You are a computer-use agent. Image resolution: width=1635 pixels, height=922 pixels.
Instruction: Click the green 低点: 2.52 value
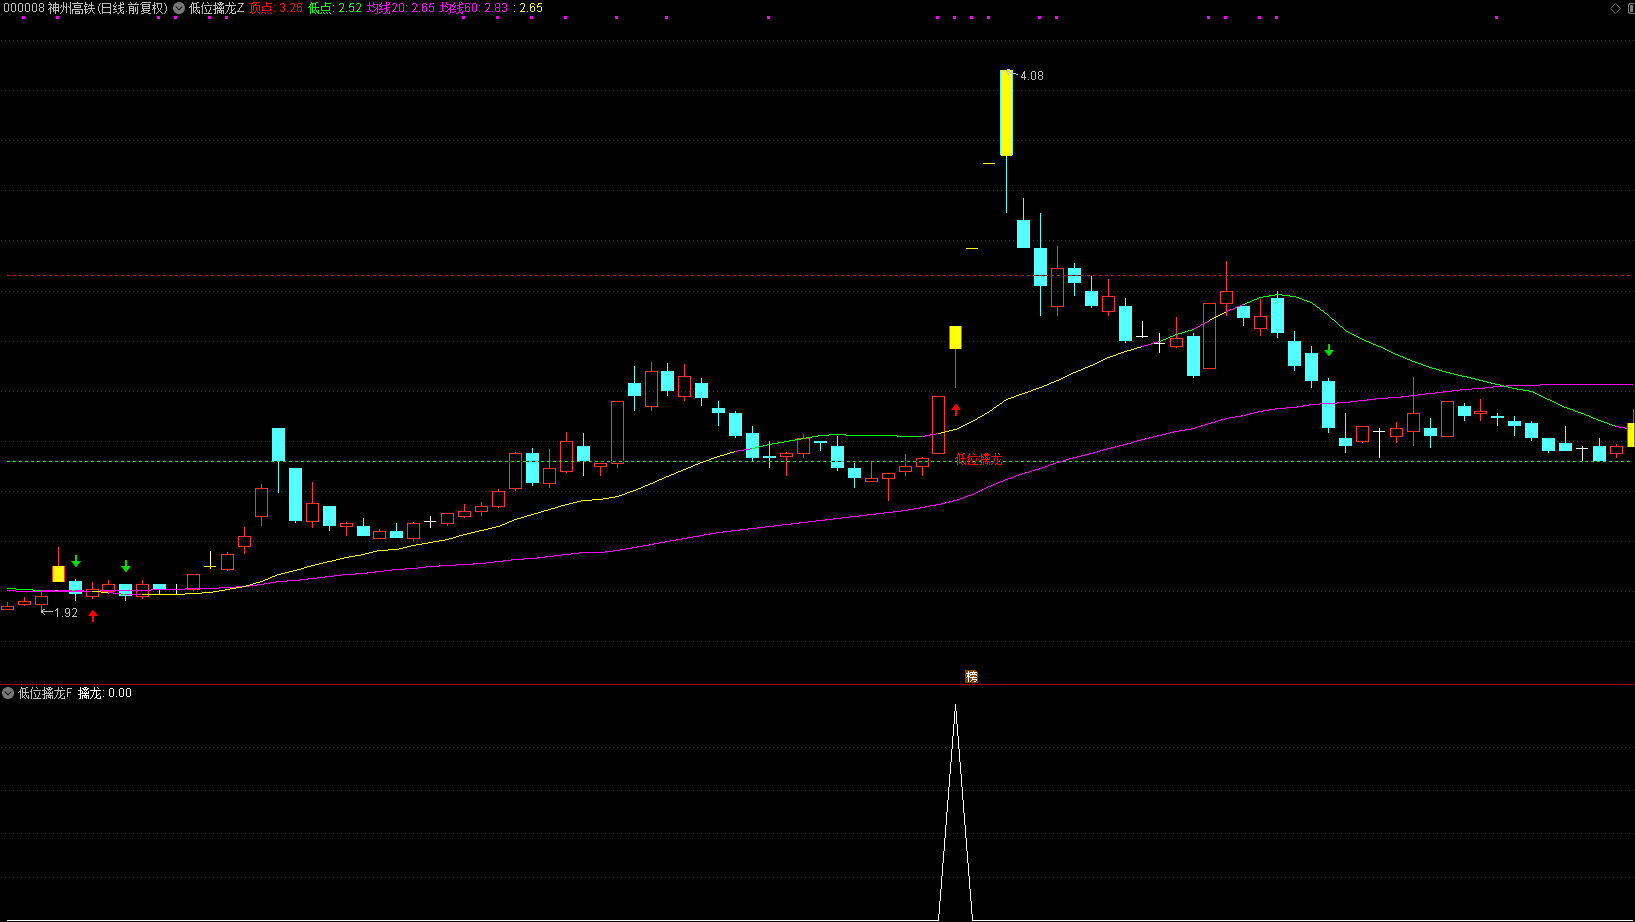click(x=335, y=8)
